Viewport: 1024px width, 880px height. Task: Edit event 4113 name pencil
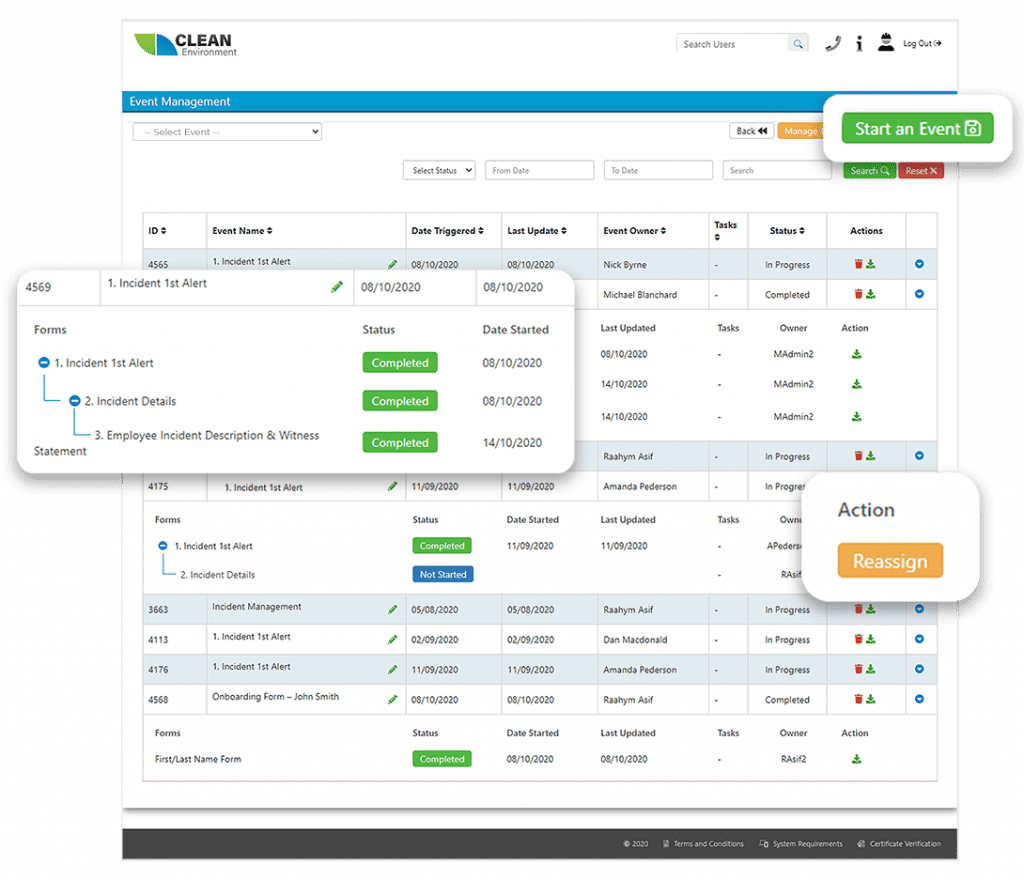392,639
